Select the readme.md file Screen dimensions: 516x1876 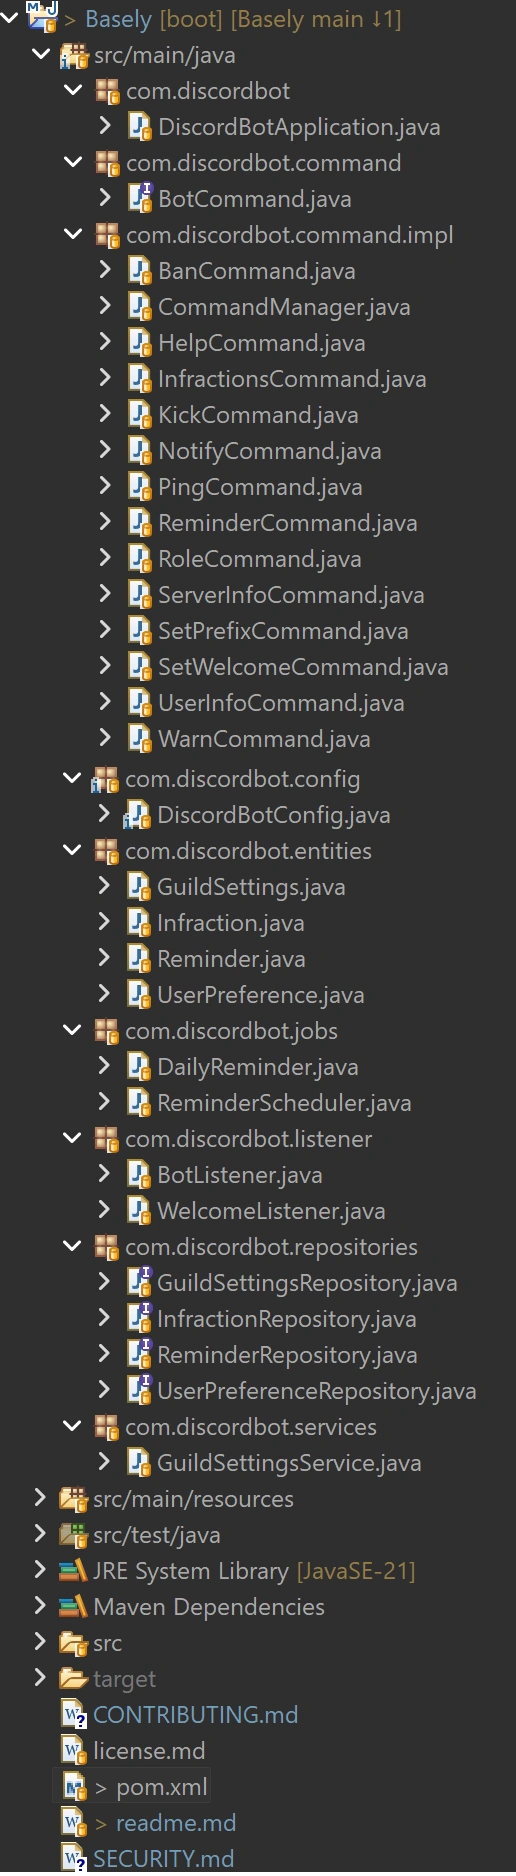click(176, 1823)
